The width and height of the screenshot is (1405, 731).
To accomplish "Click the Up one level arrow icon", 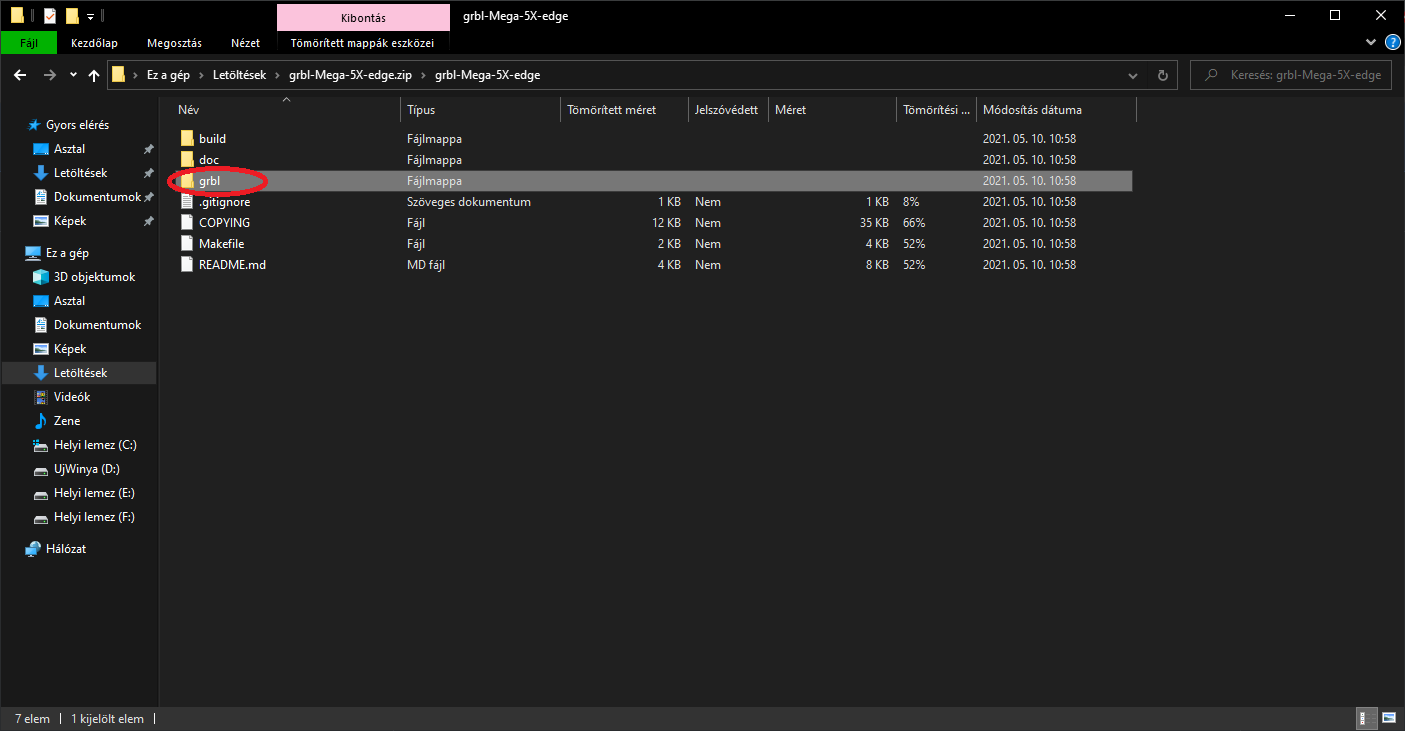I will [94, 75].
